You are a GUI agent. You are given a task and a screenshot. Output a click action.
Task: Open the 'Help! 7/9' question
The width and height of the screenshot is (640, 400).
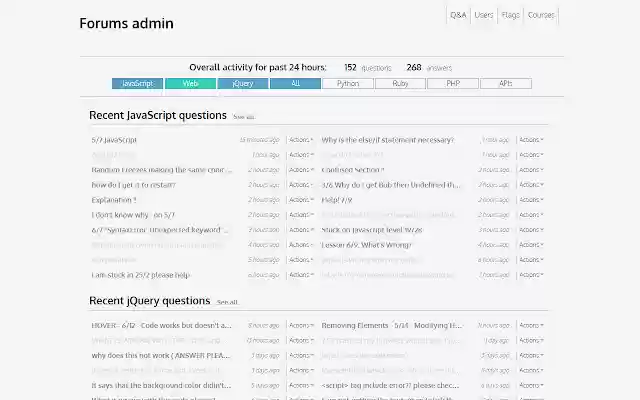pos(337,200)
